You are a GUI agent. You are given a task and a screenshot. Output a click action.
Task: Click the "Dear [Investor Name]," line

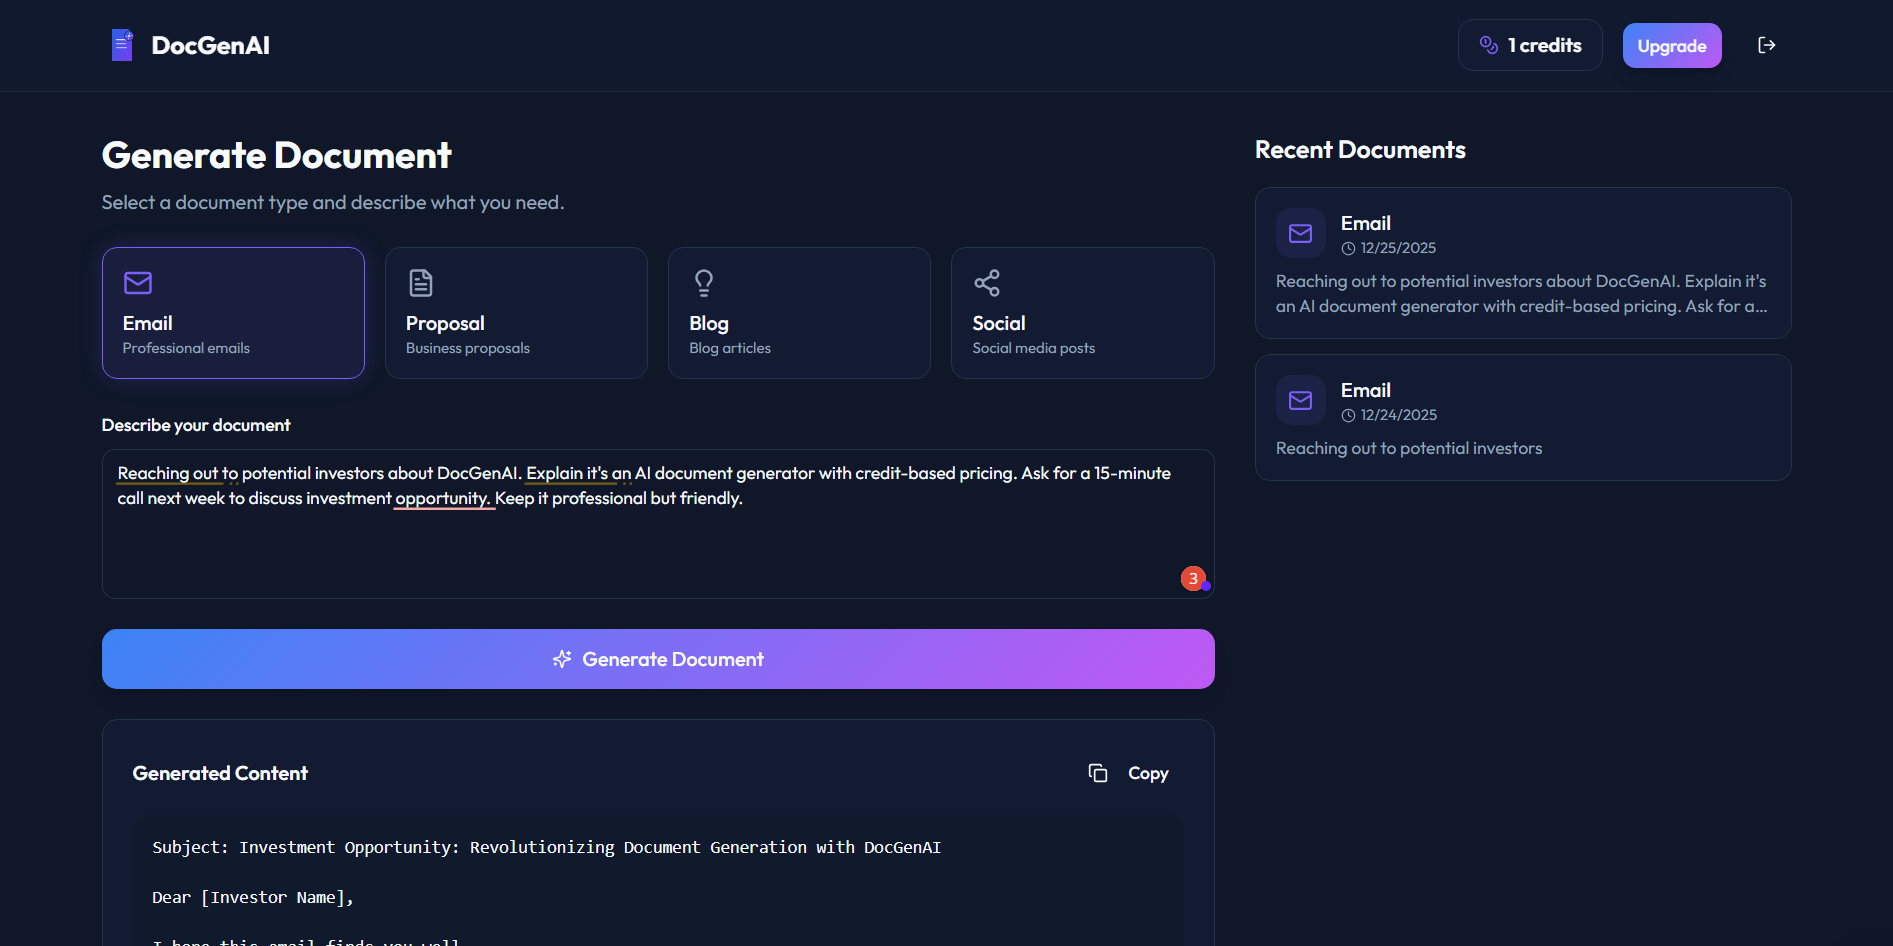click(x=253, y=897)
